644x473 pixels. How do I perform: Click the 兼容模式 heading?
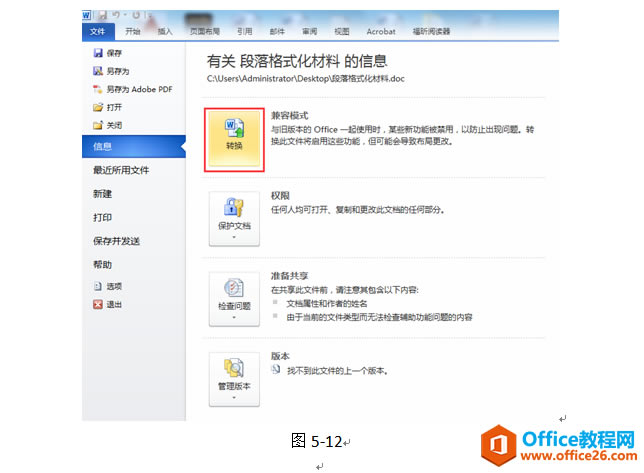coord(290,115)
